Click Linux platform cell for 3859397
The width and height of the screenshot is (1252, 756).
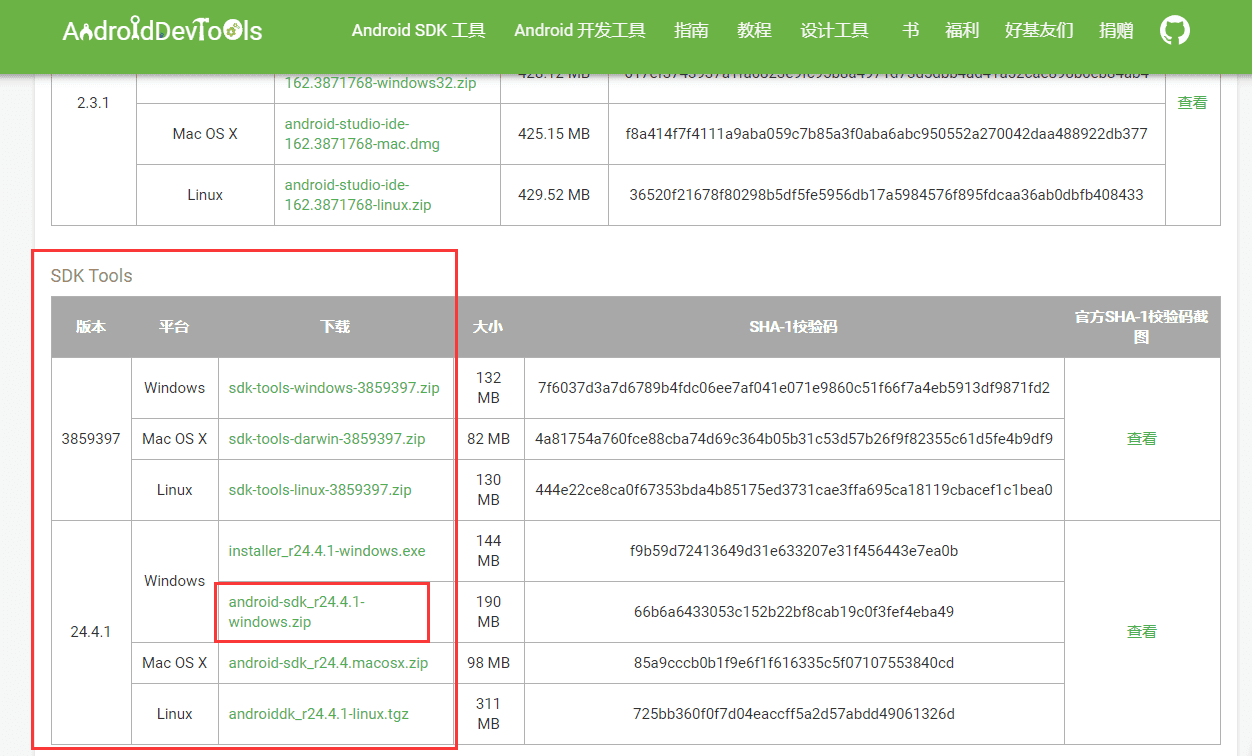coord(174,490)
